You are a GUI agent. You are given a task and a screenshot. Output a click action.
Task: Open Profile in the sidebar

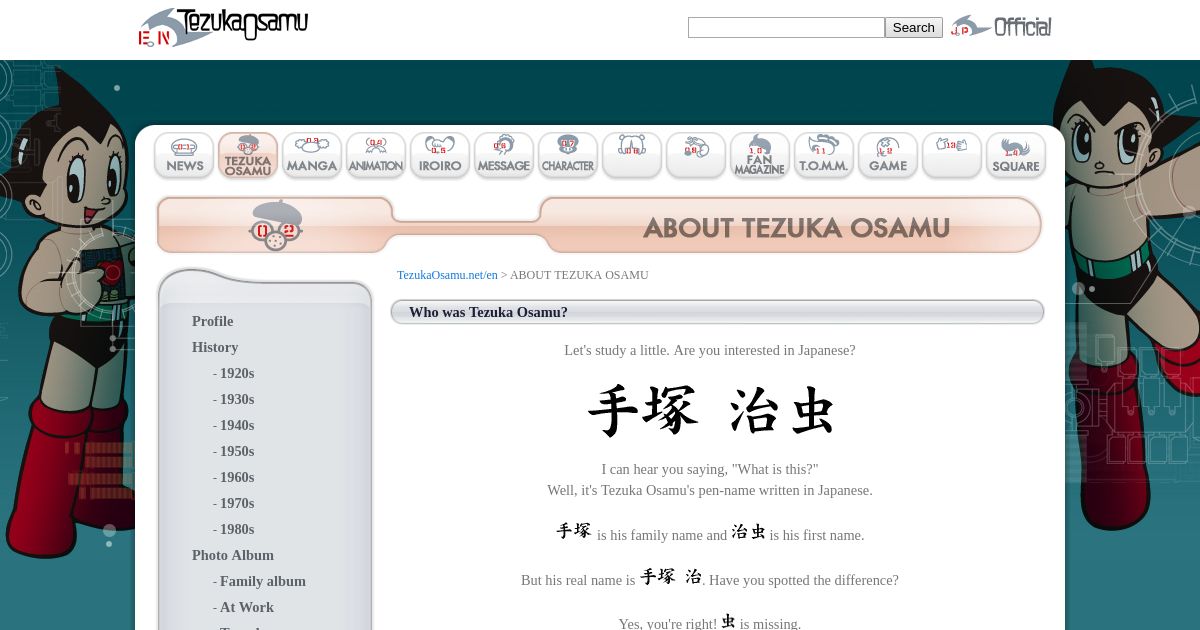(212, 321)
